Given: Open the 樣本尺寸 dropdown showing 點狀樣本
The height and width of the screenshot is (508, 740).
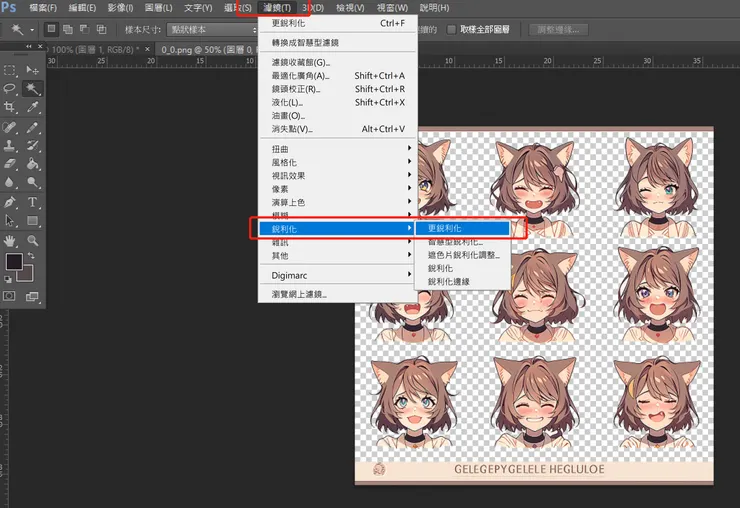Looking at the screenshot, I should (212, 29).
